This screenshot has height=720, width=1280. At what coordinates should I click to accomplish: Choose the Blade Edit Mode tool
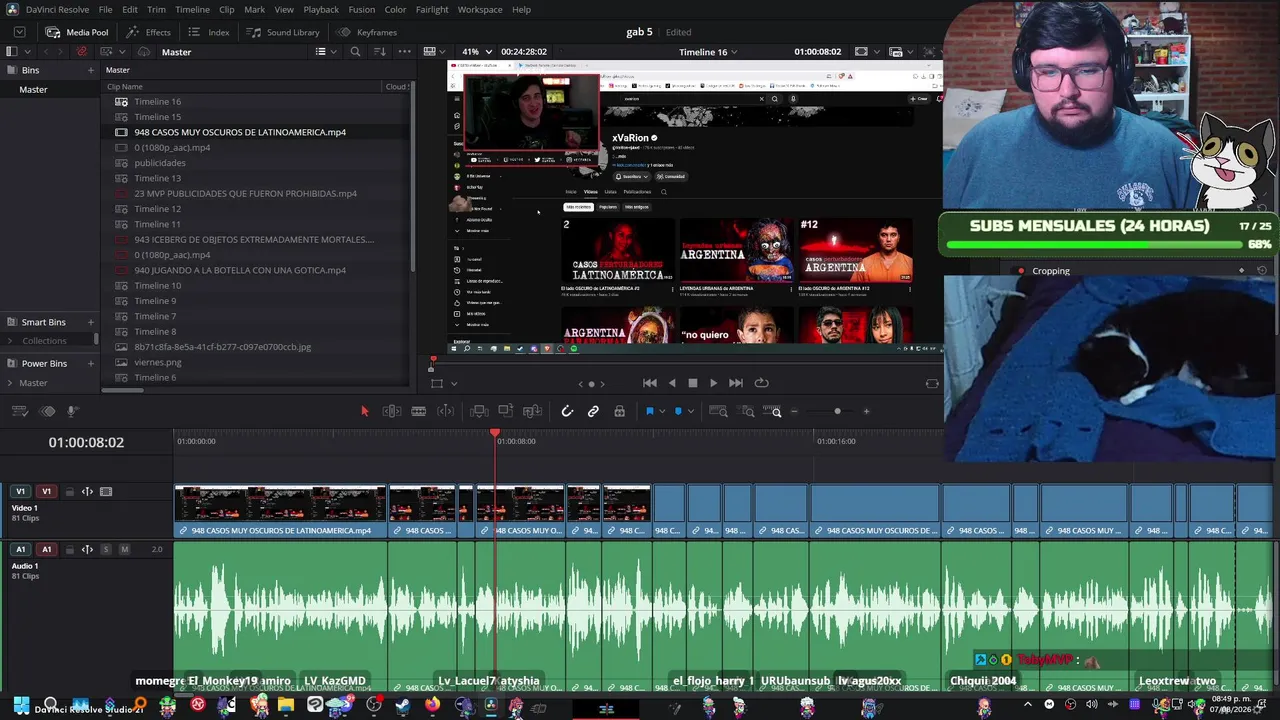(x=419, y=411)
